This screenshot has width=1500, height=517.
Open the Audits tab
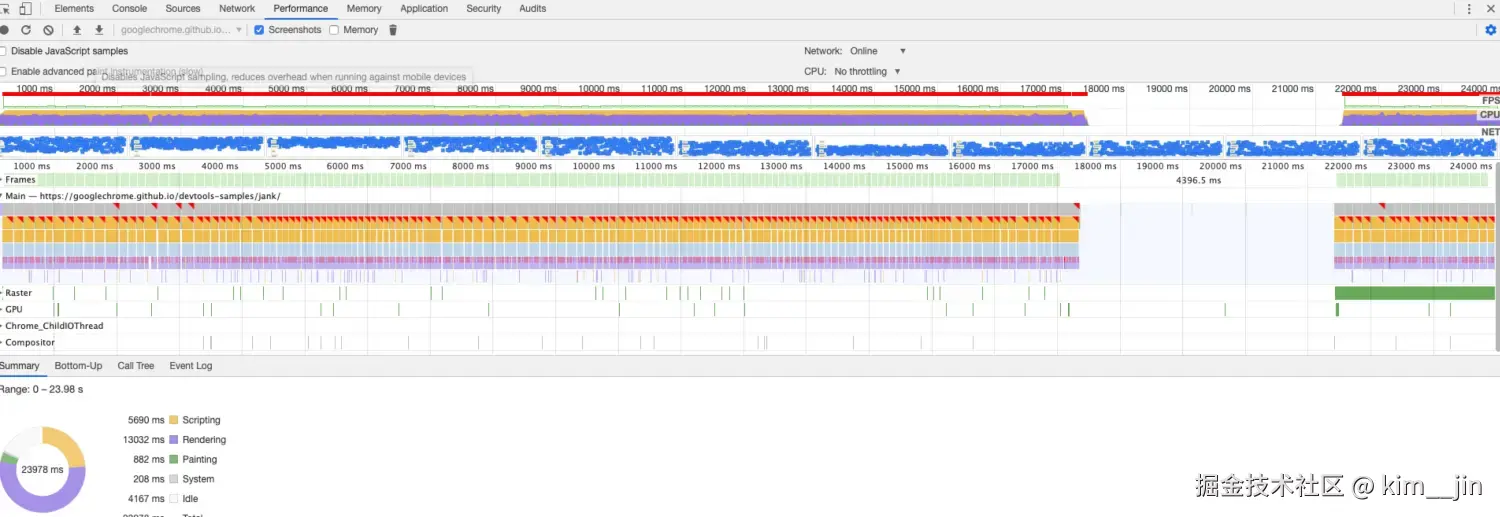533,9
